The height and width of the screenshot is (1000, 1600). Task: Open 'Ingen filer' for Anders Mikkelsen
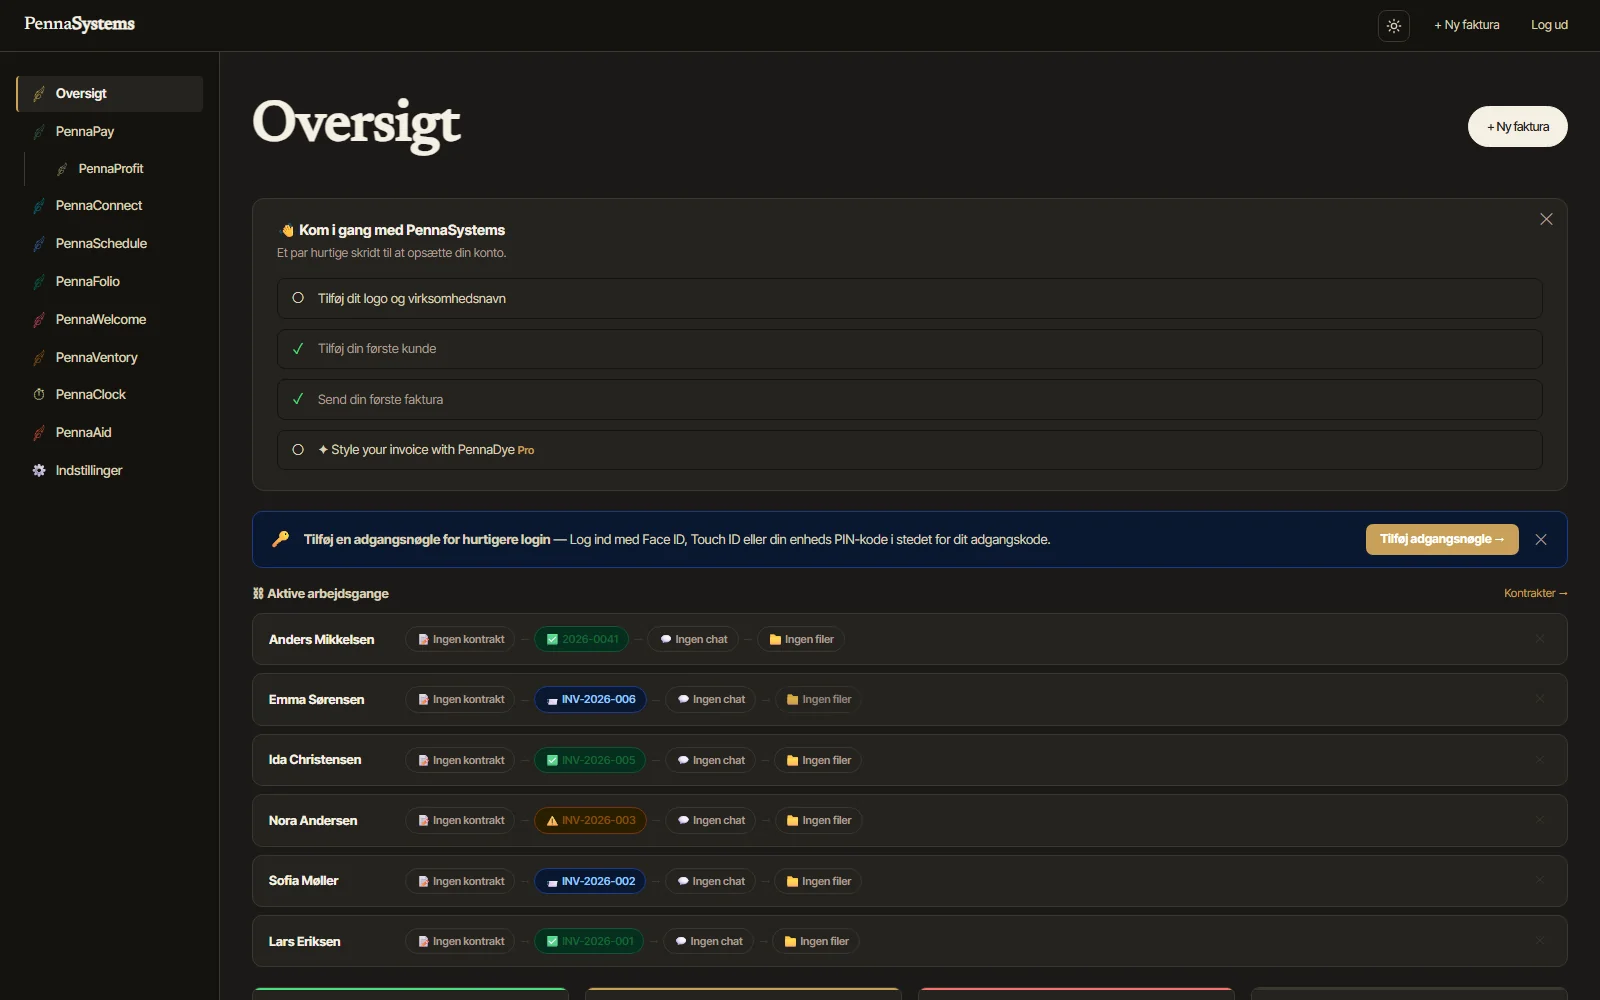click(x=801, y=640)
